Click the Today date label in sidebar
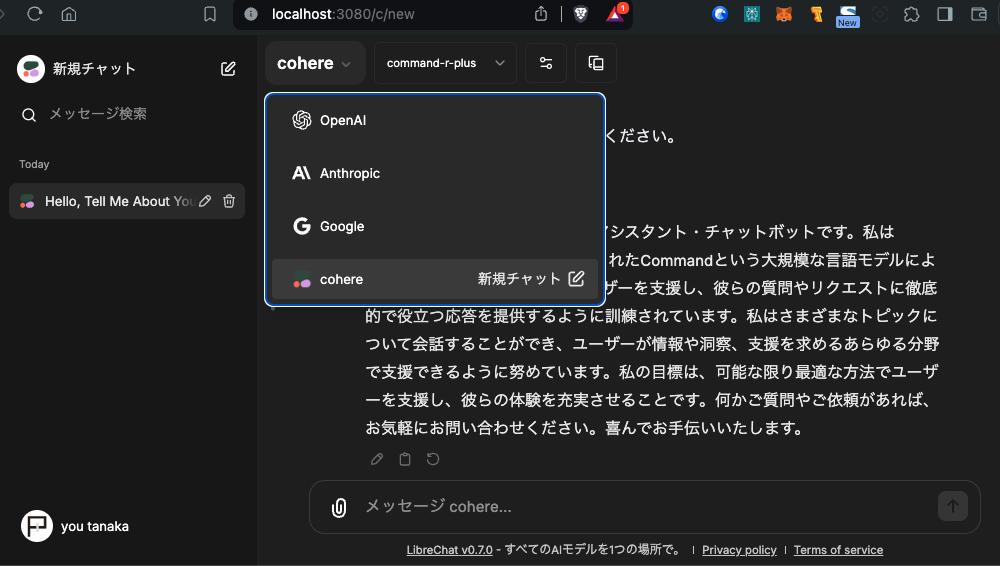Viewport: 1000px width, 566px height. tap(34, 165)
